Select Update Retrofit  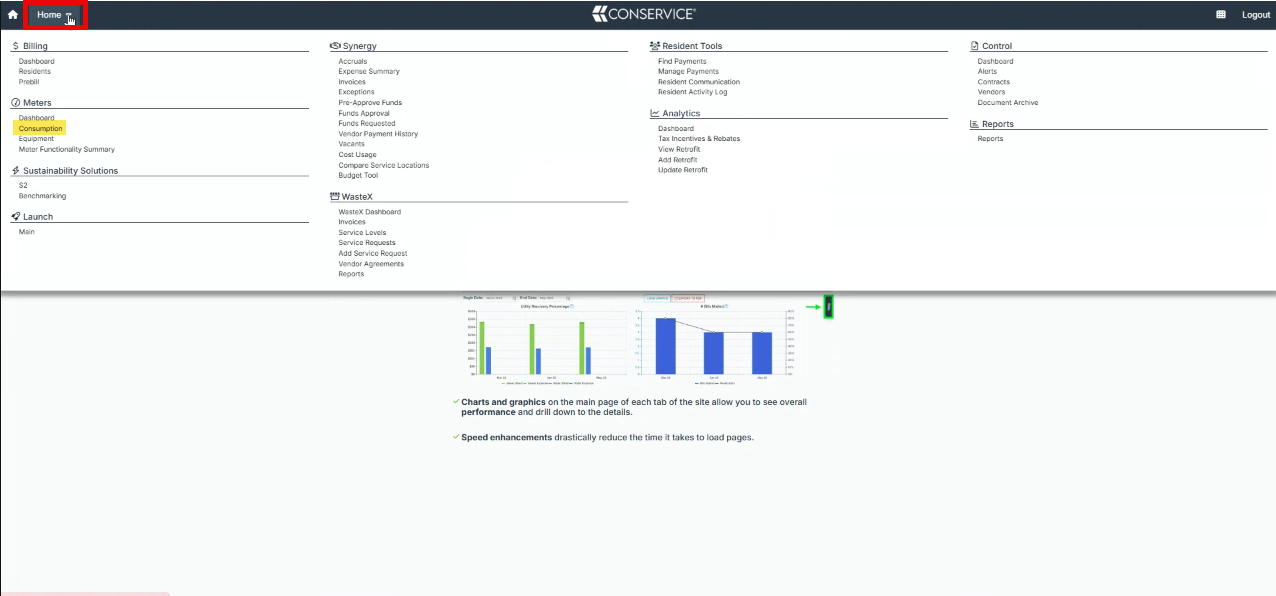[x=683, y=170]
